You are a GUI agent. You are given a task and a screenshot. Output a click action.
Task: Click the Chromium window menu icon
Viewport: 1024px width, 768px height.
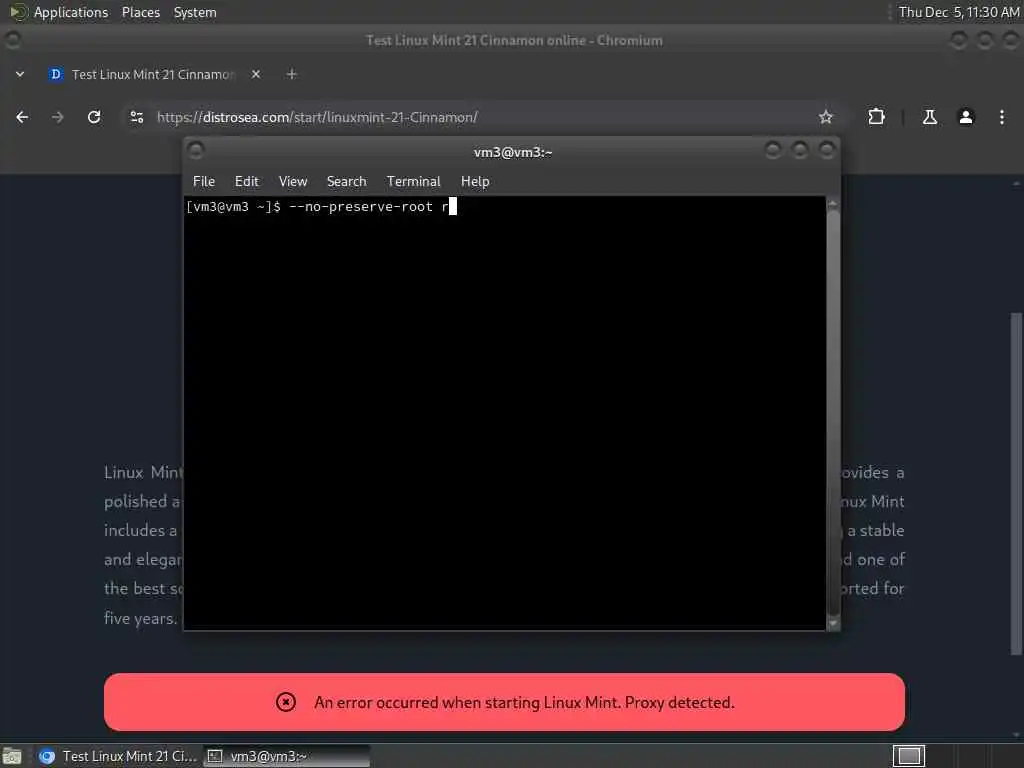pos(12,40)
